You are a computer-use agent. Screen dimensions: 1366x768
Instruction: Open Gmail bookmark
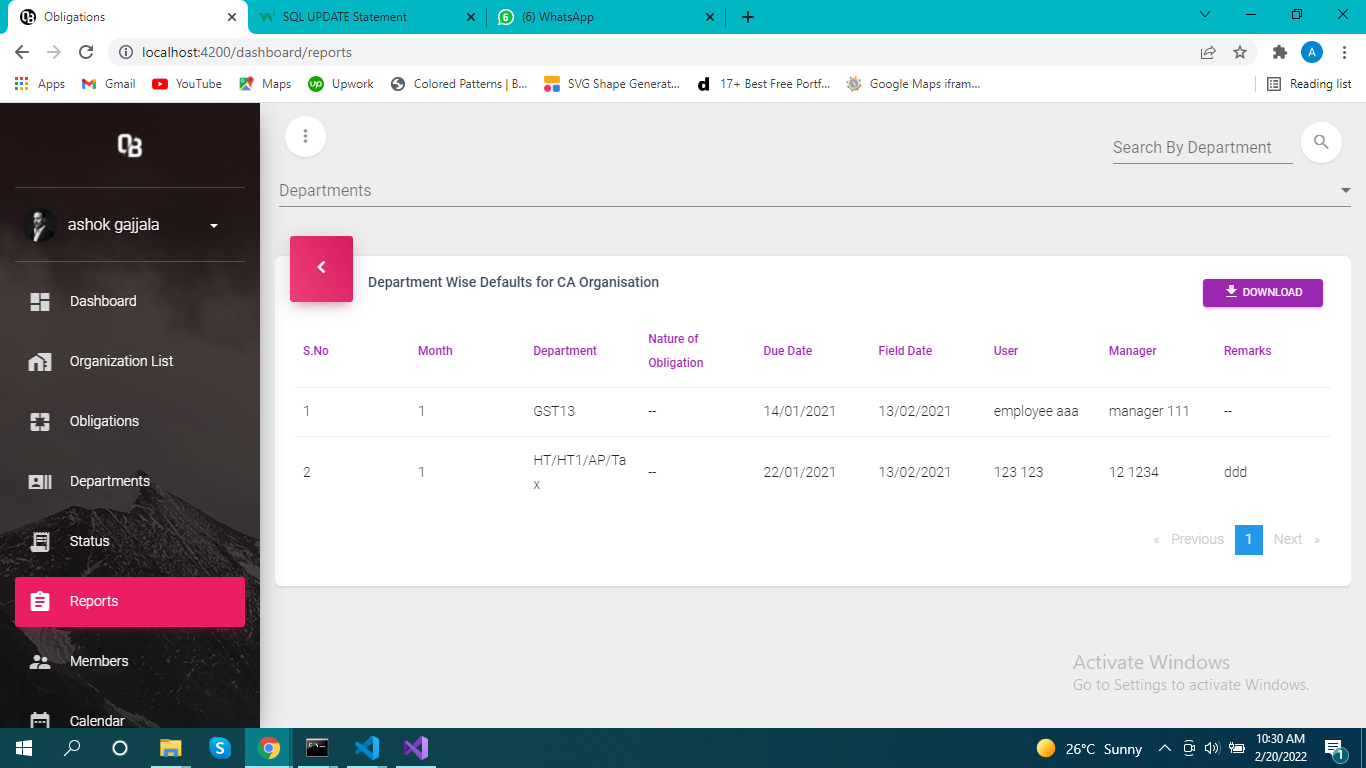(x=108, y=84)
